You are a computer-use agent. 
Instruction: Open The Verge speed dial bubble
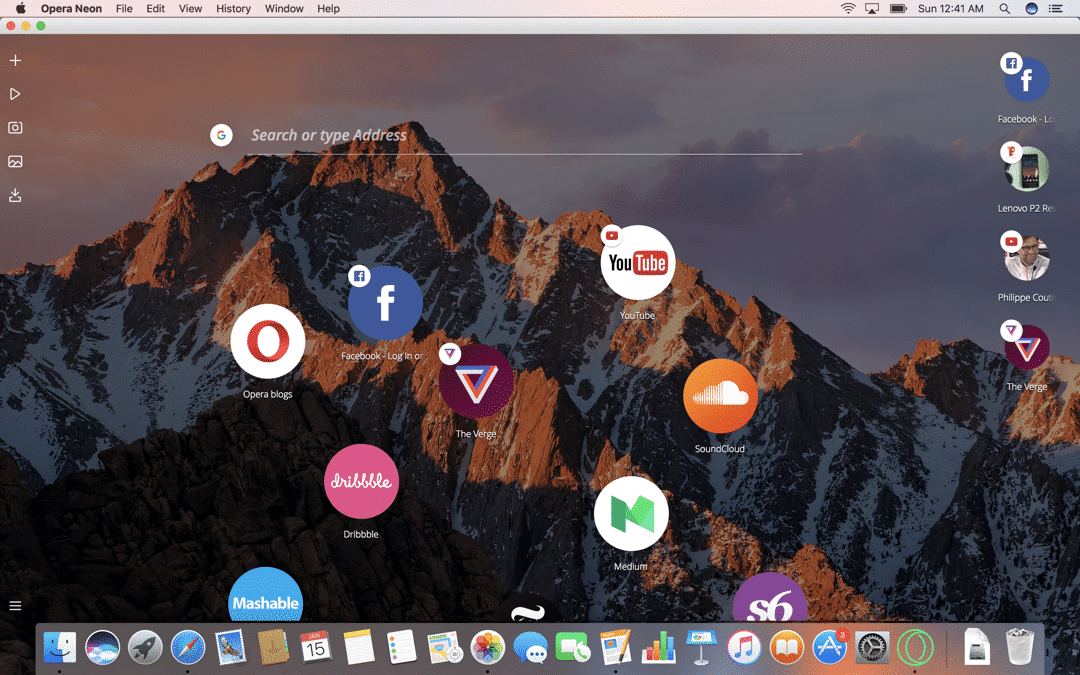click(476, 381)
